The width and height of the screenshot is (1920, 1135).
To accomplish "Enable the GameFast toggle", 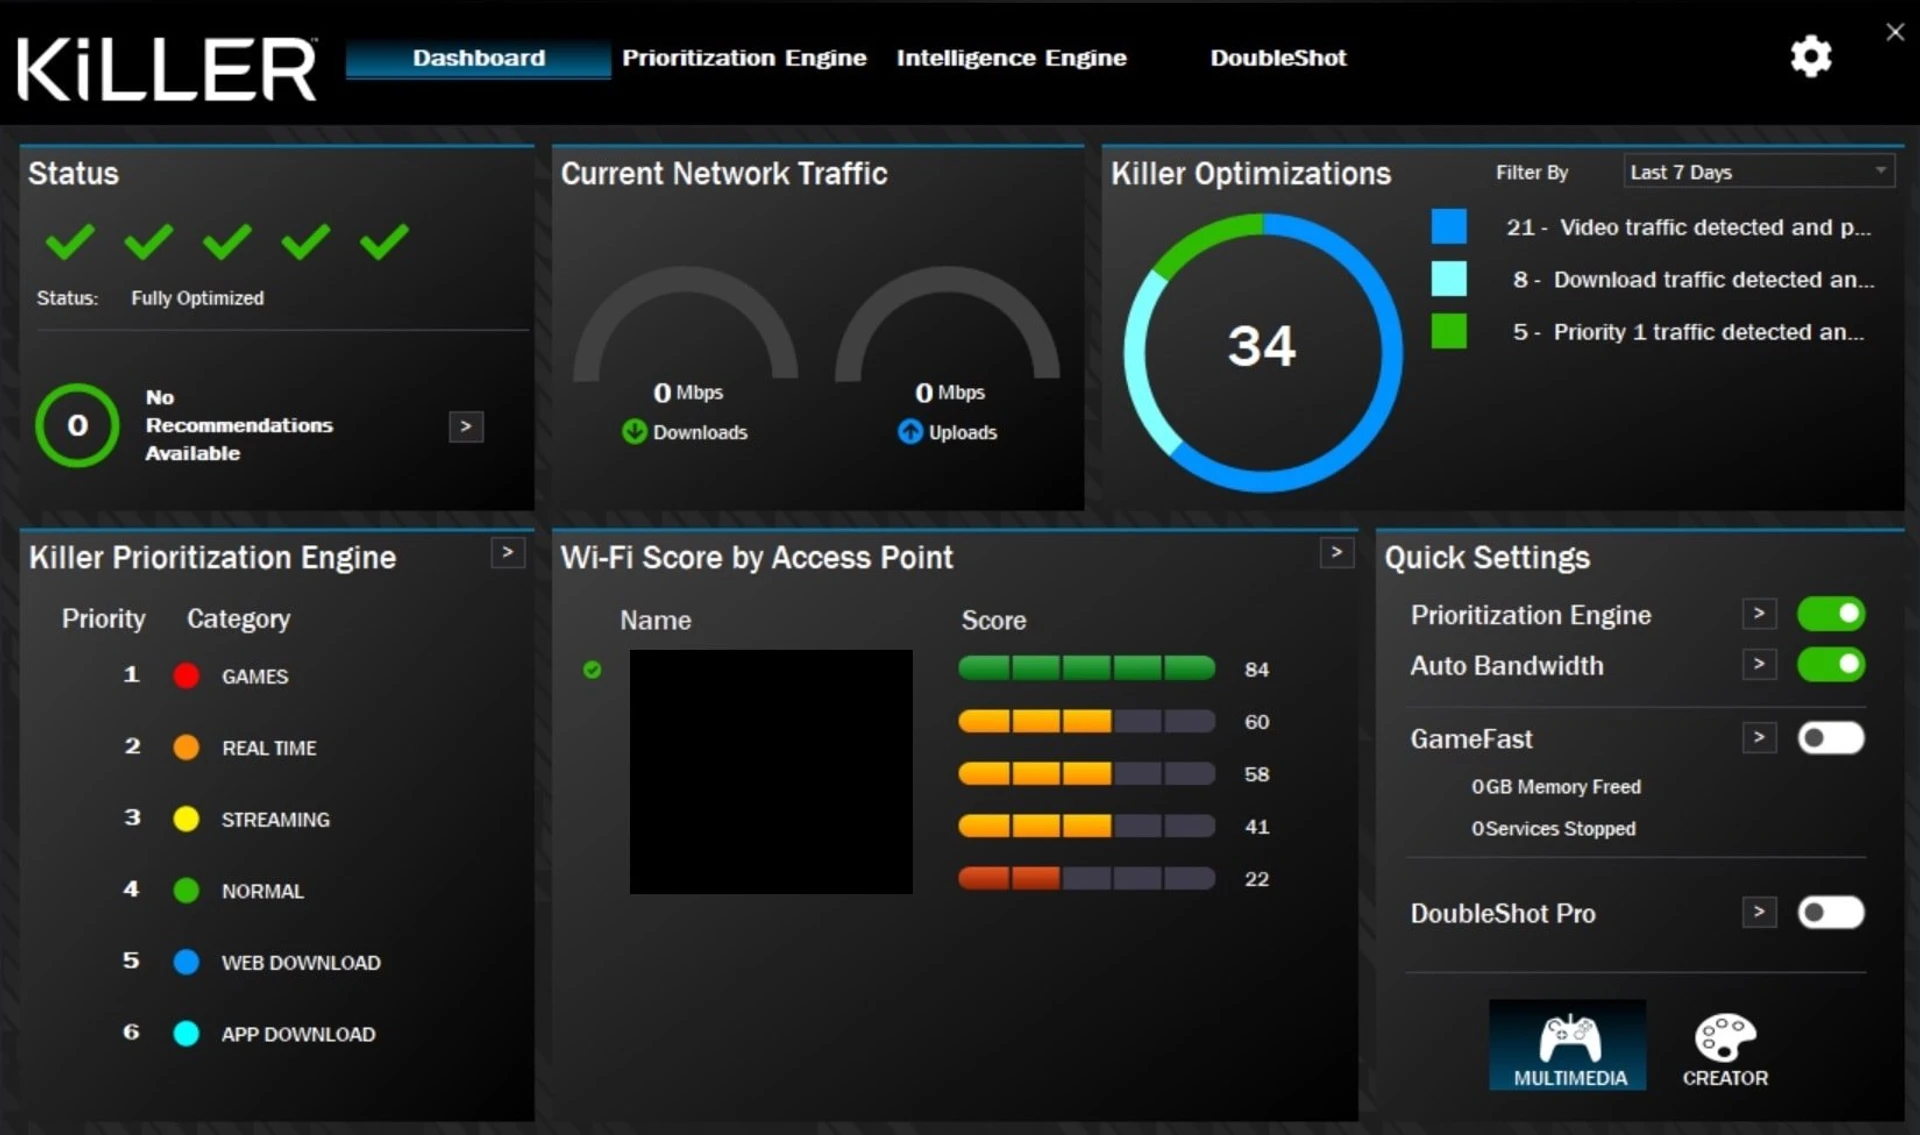I will (x=1831, y=738).
